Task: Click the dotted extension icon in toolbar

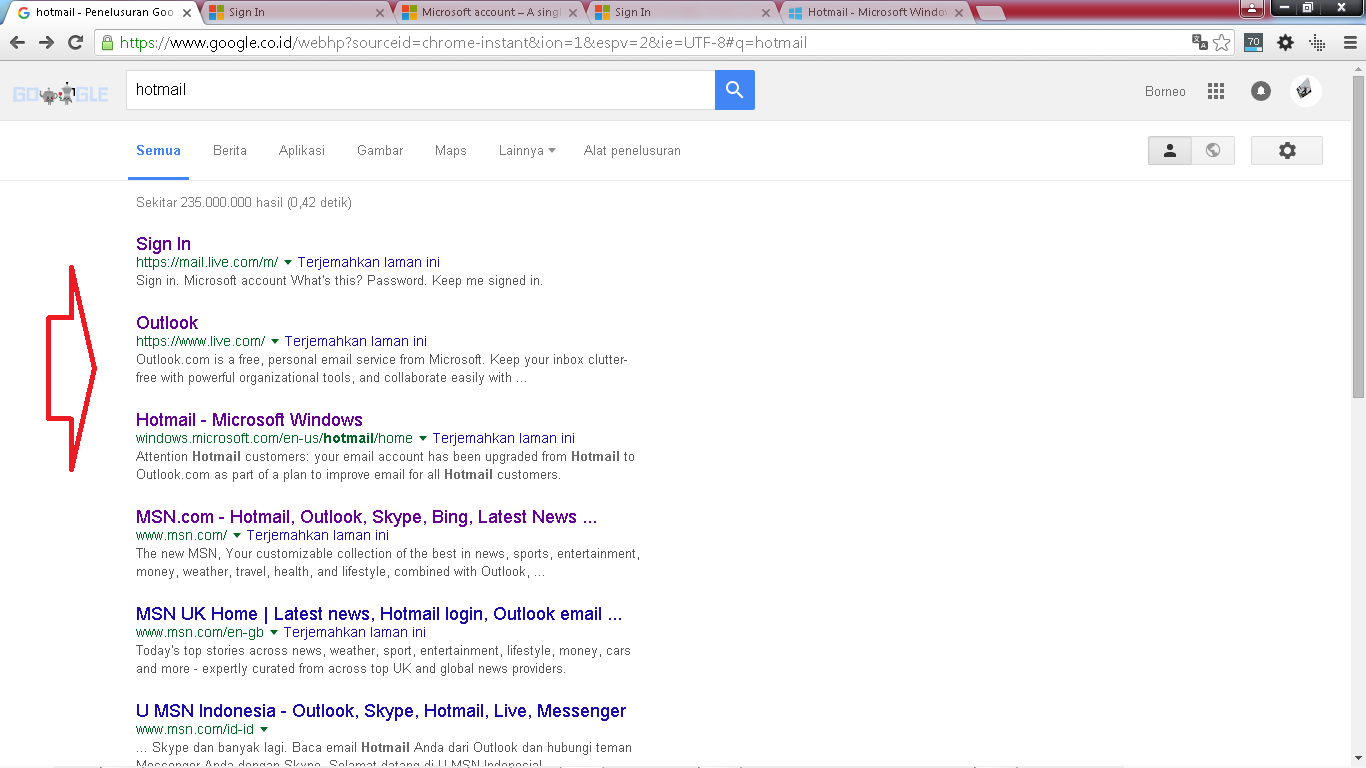Action: [x=1316, y=43]
